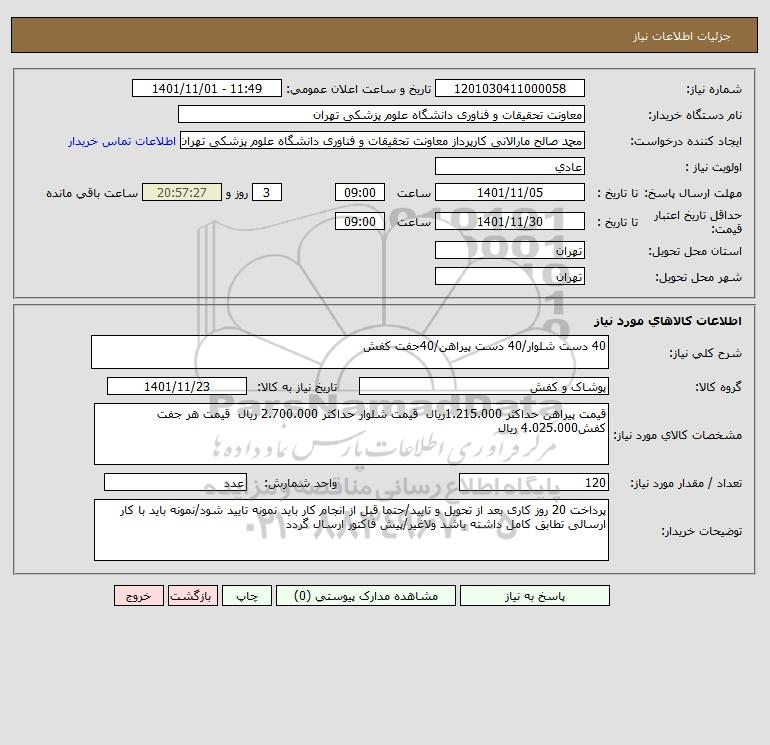This screenshot has height=745, width=770.
Task: Click the نام دستگاه خریدار field
Action: (x=381, y=114)
